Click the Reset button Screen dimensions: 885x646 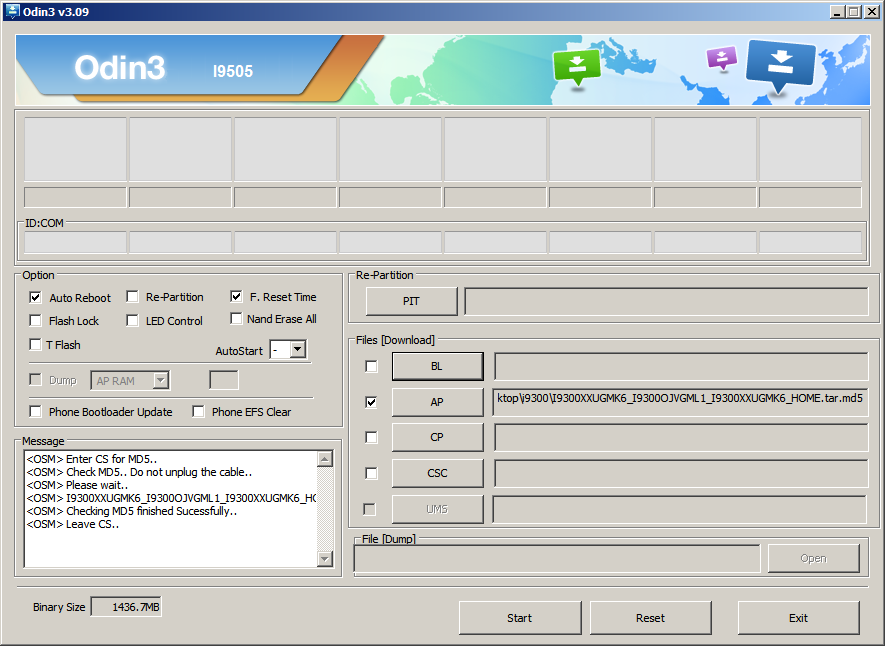click(x=650, y=618)
